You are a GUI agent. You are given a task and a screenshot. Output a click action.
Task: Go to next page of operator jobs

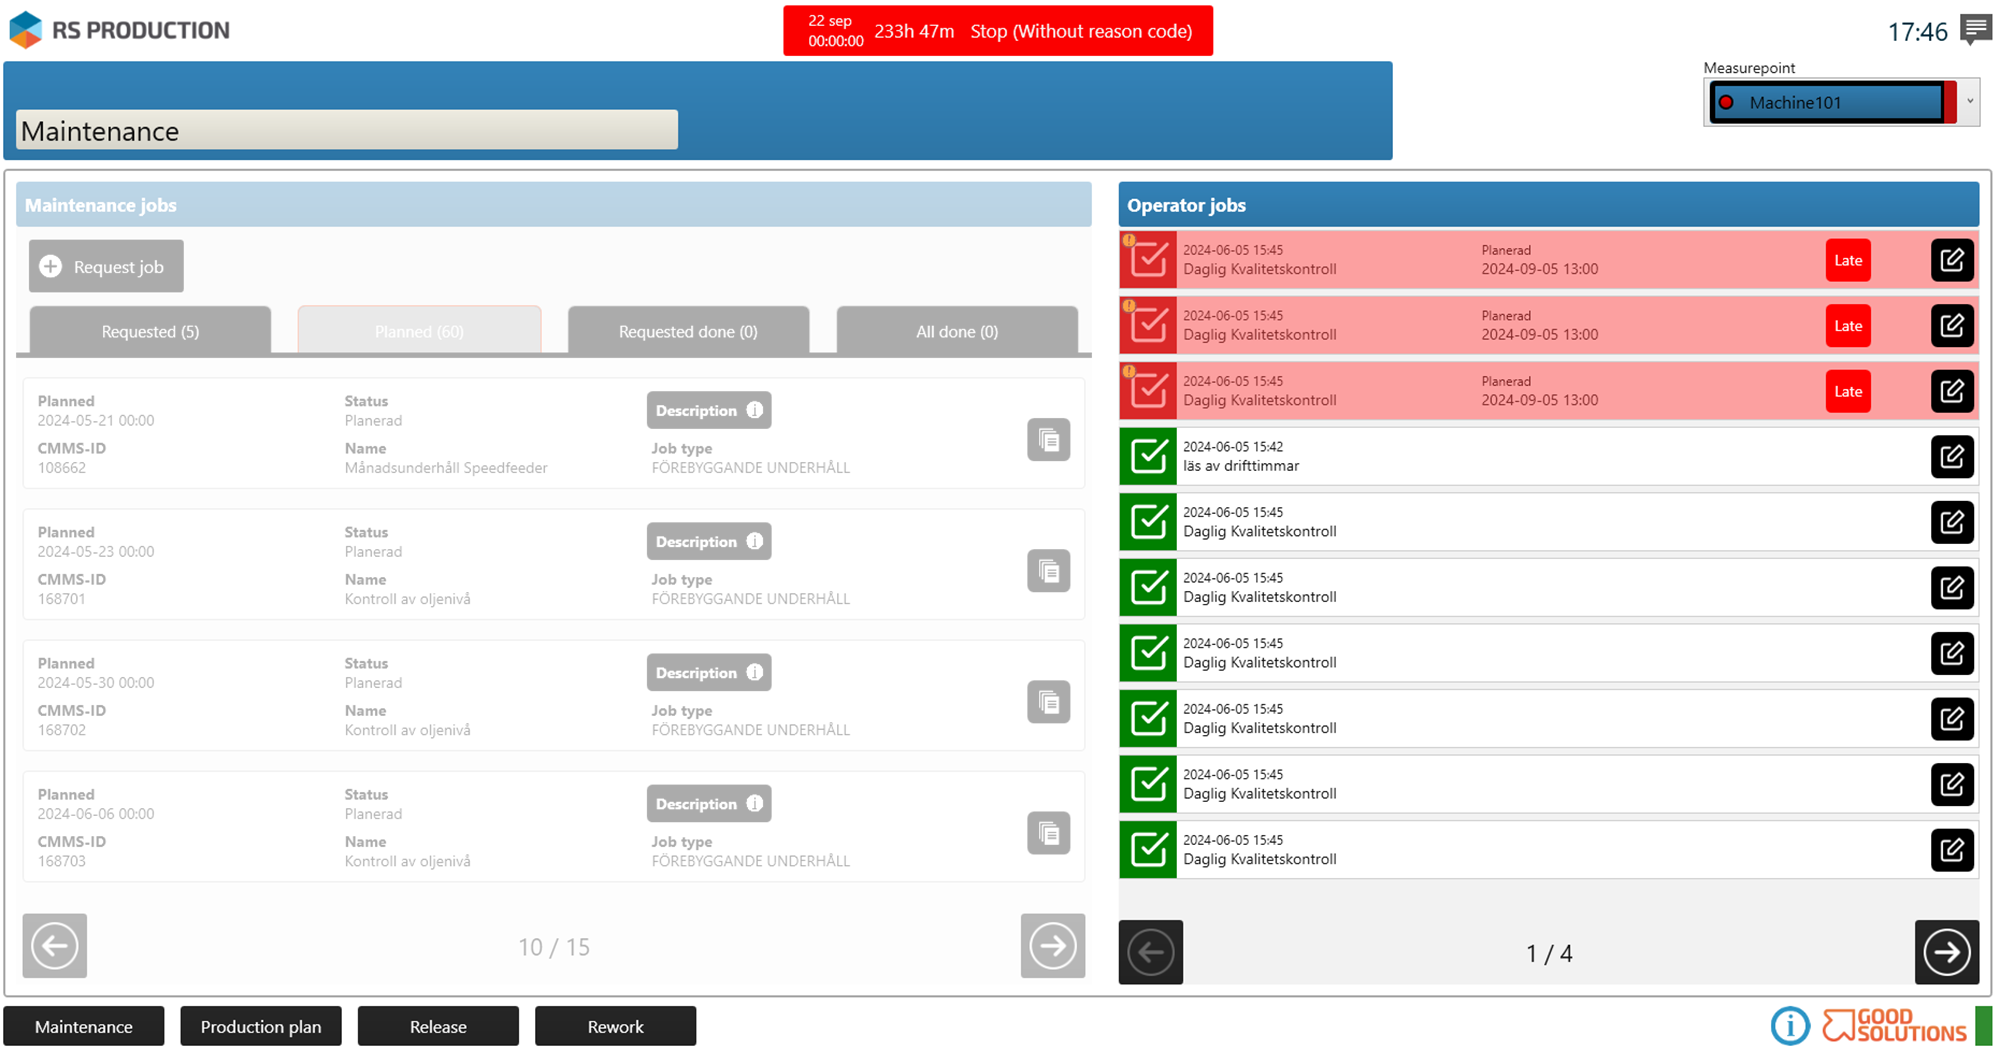click(x=1946, y=952)
